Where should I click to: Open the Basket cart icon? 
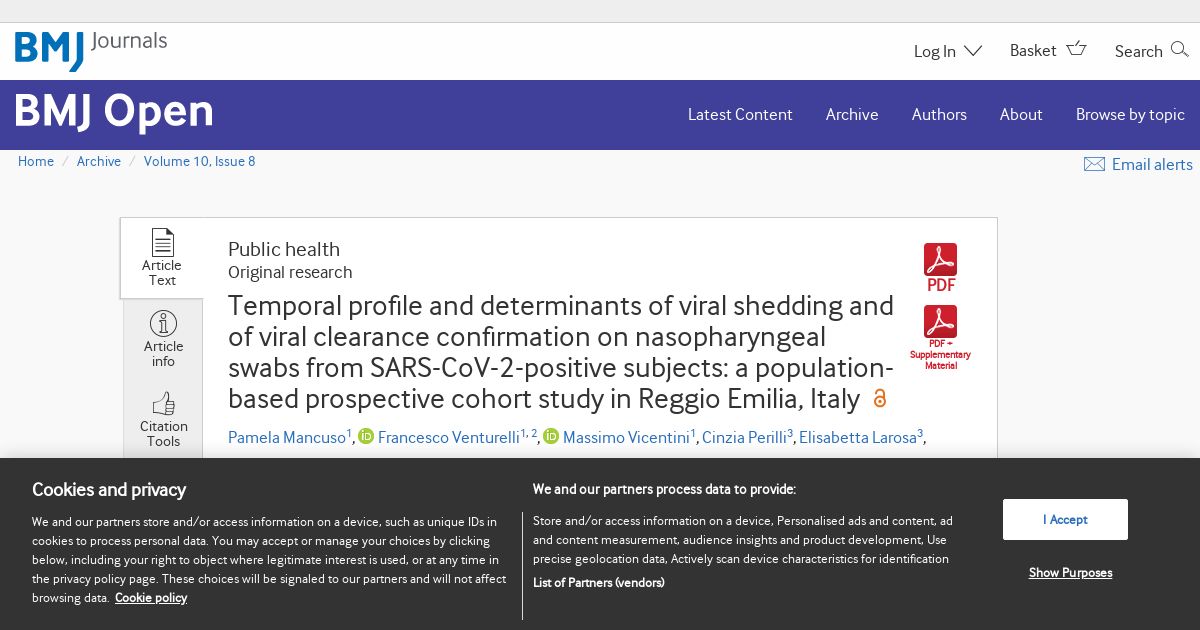[1077, 48]
